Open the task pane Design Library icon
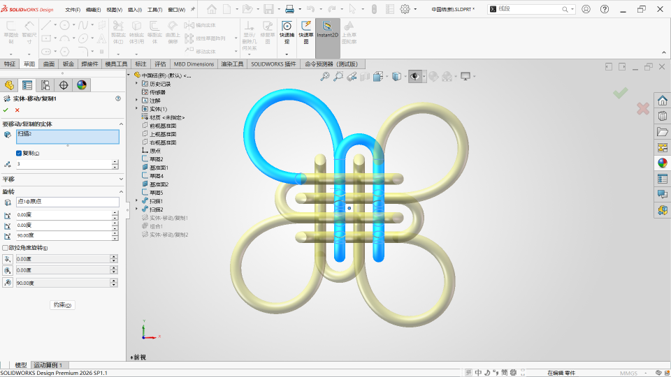This screenshot has height=377, width=671. 662,116
